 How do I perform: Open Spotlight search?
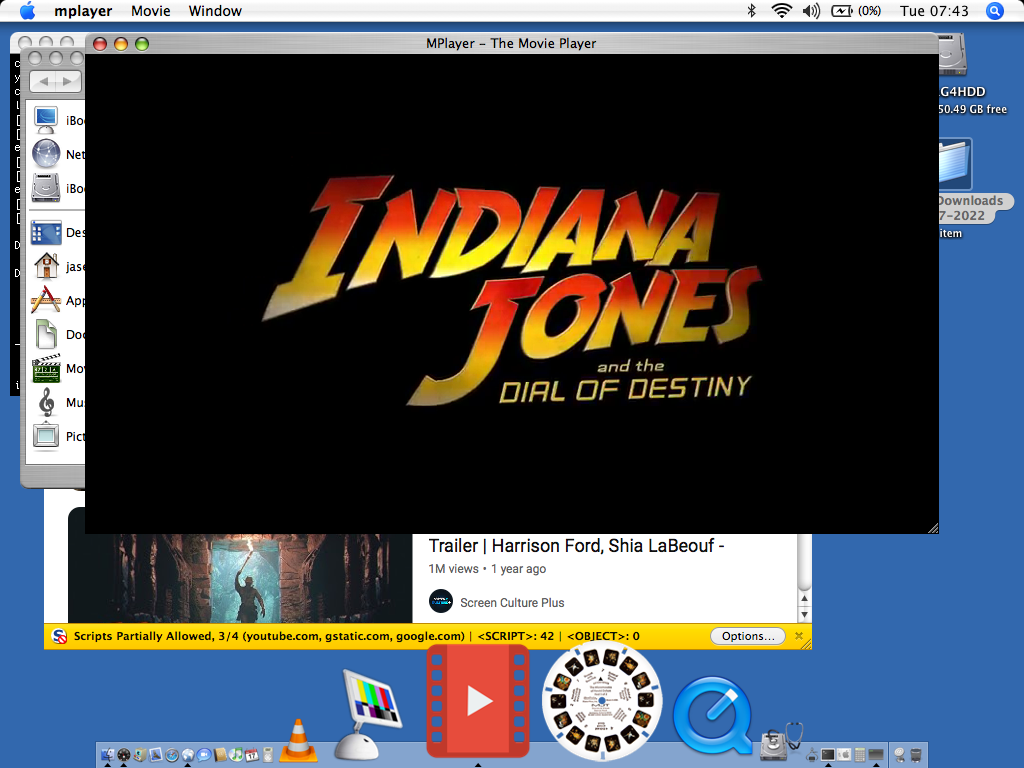click(995, 10)
